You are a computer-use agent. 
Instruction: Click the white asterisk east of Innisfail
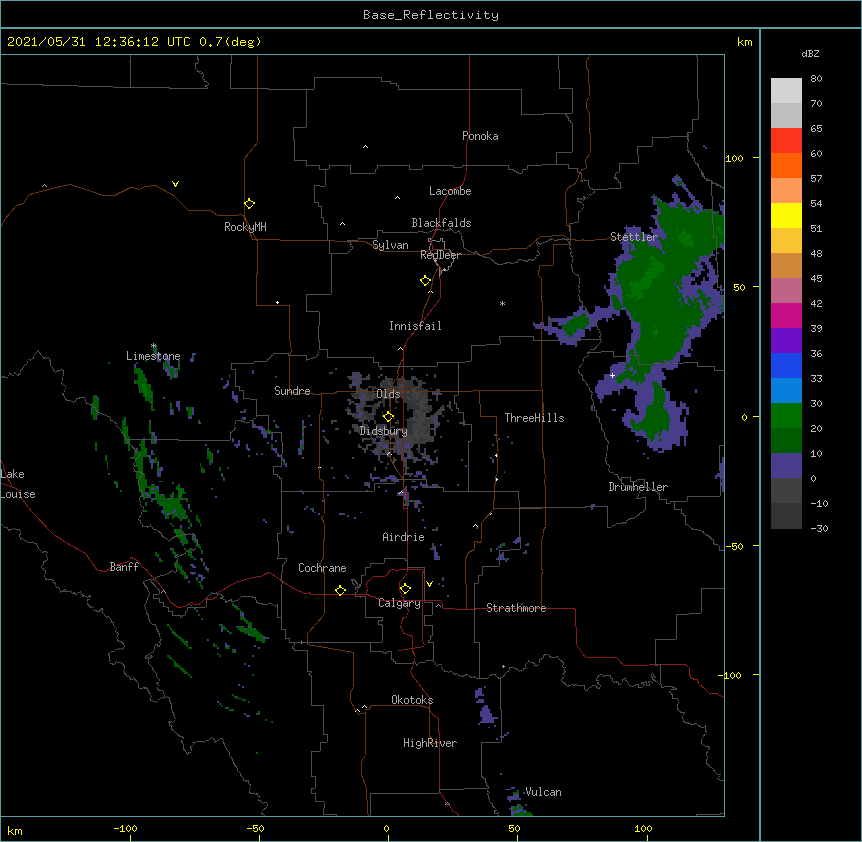point(502,303)
